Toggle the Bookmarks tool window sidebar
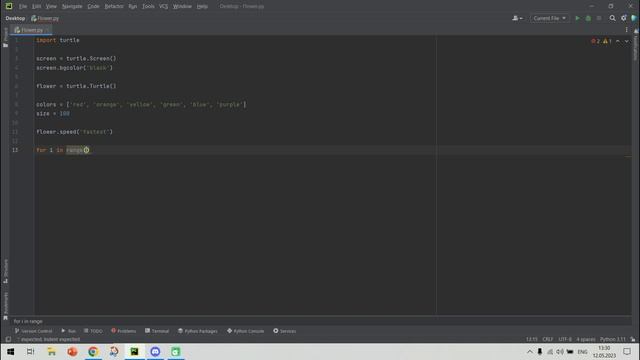The image size is (640, 360). tap(5, 306)
